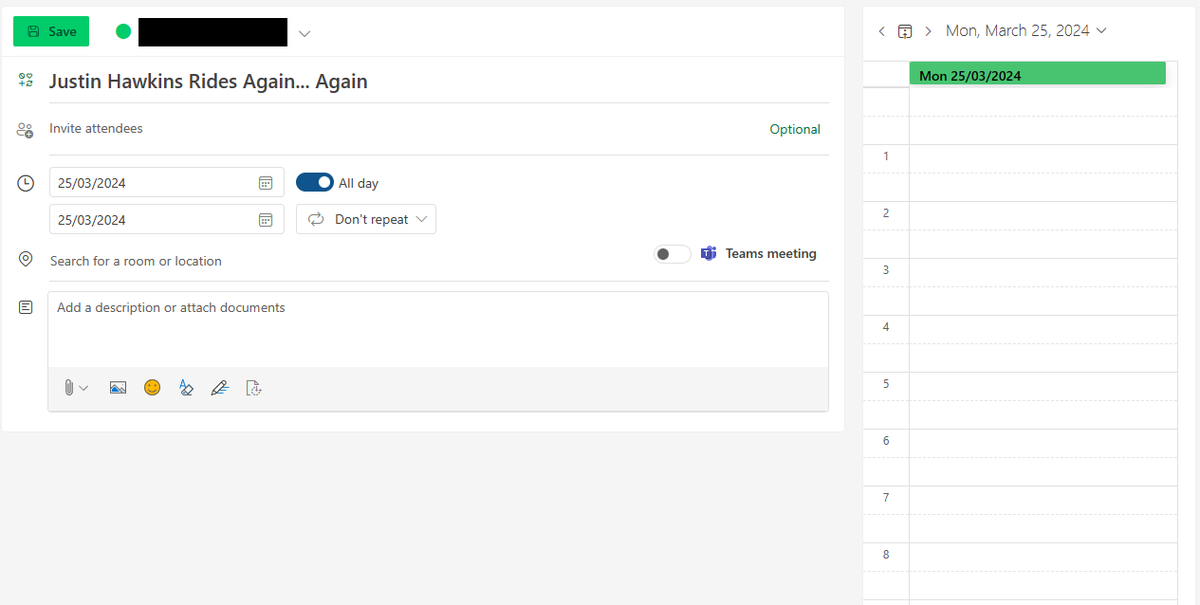Toggle the All day switch off
Image resolution: width=1200 pixels, height=605 pixels.
315,183
